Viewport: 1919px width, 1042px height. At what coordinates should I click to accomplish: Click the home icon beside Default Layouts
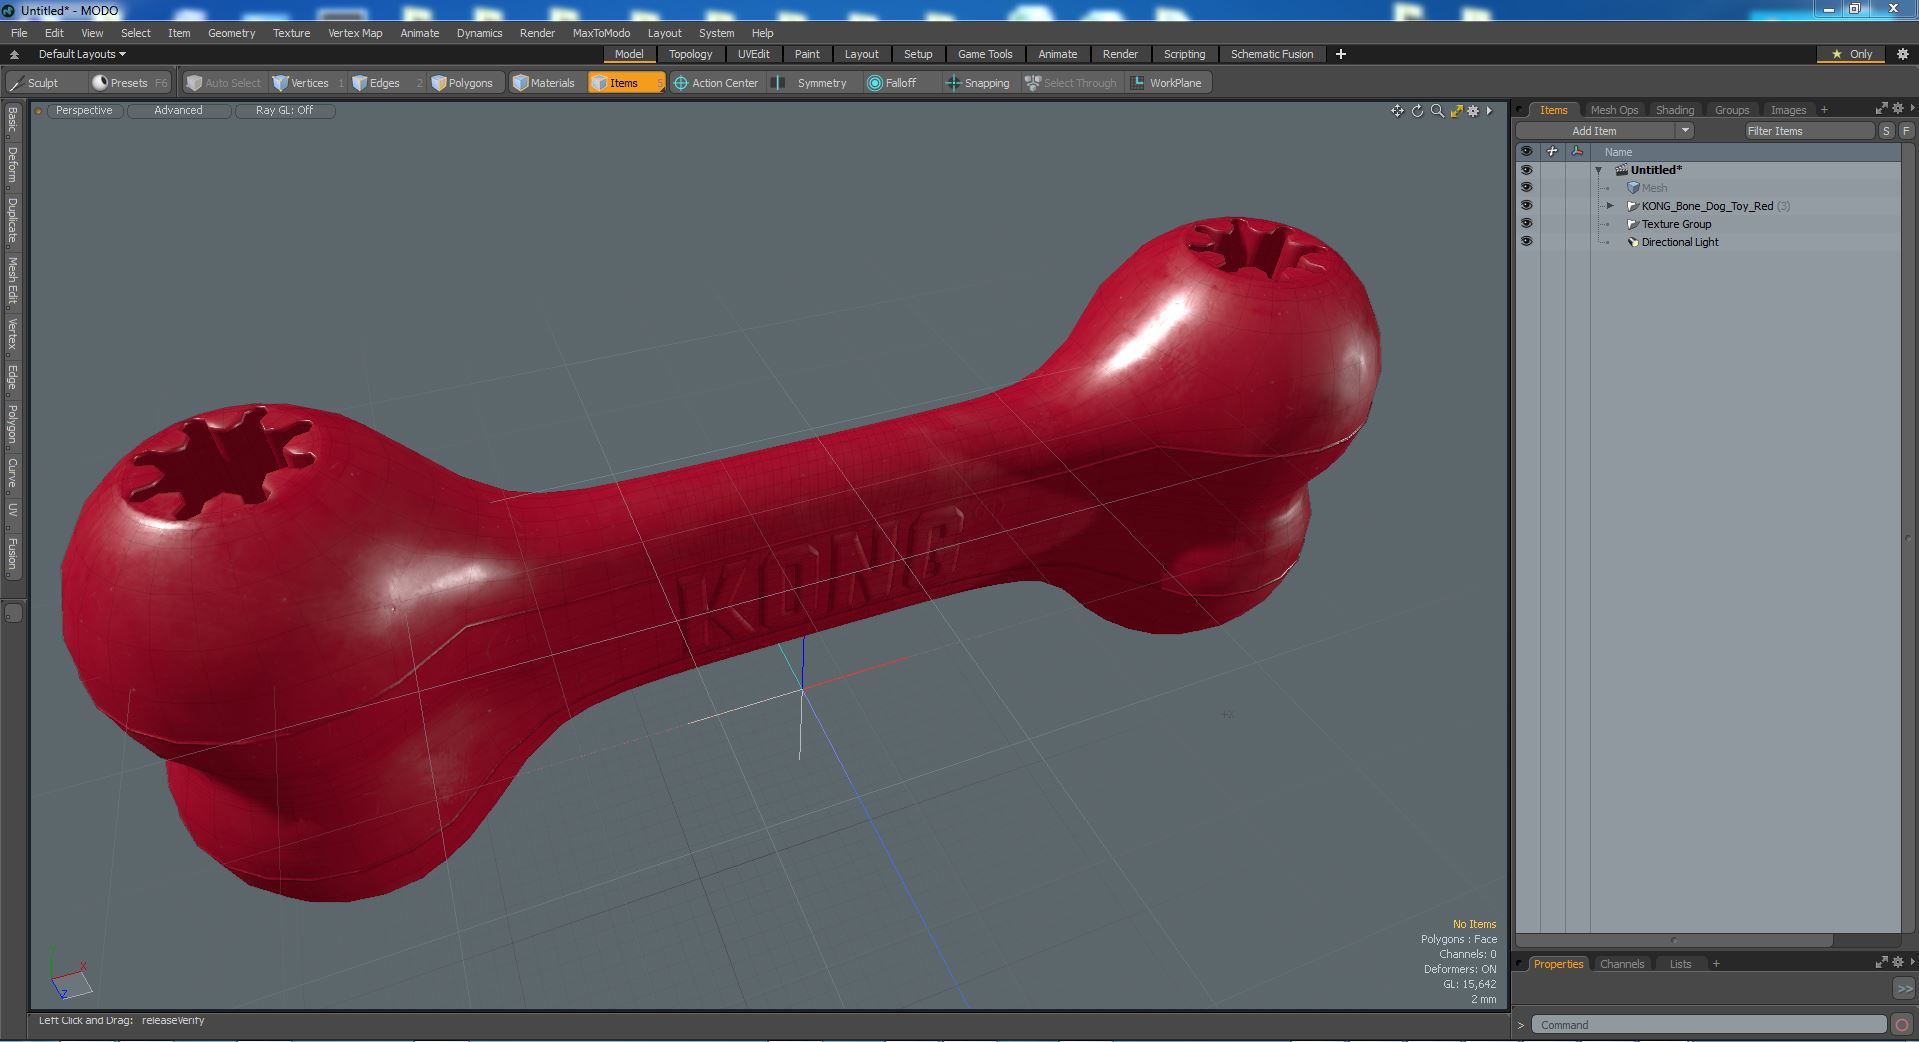pos(14,54)
